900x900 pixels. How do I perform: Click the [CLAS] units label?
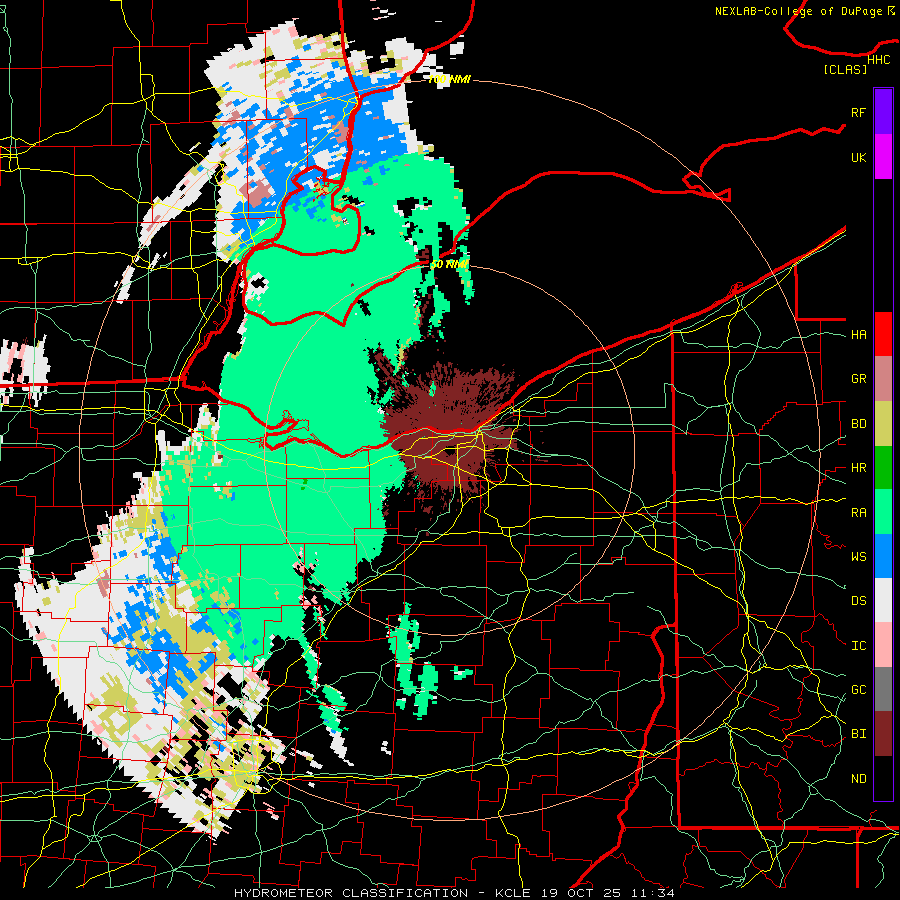coord(845,69)
